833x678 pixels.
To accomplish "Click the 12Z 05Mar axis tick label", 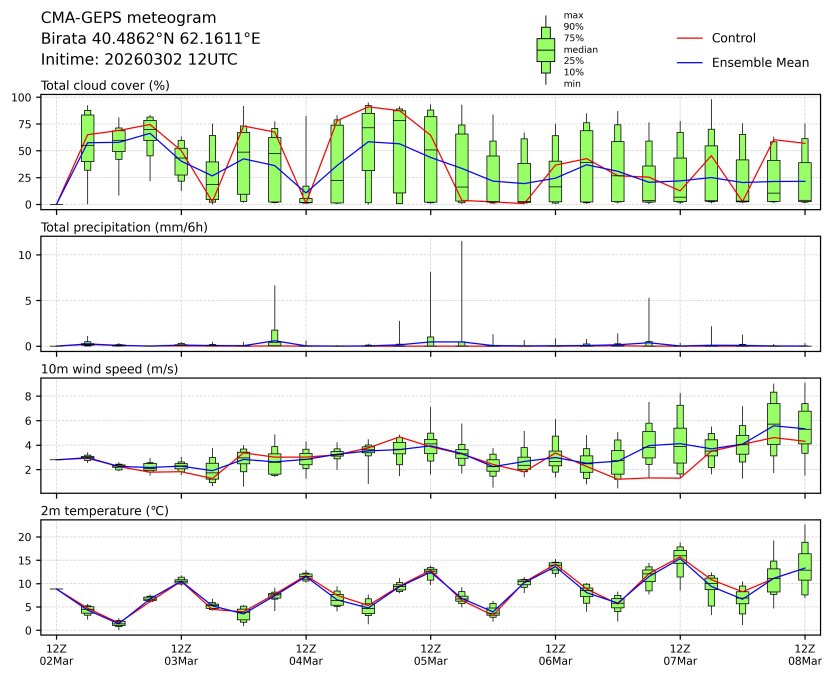I will pos(431,655).
